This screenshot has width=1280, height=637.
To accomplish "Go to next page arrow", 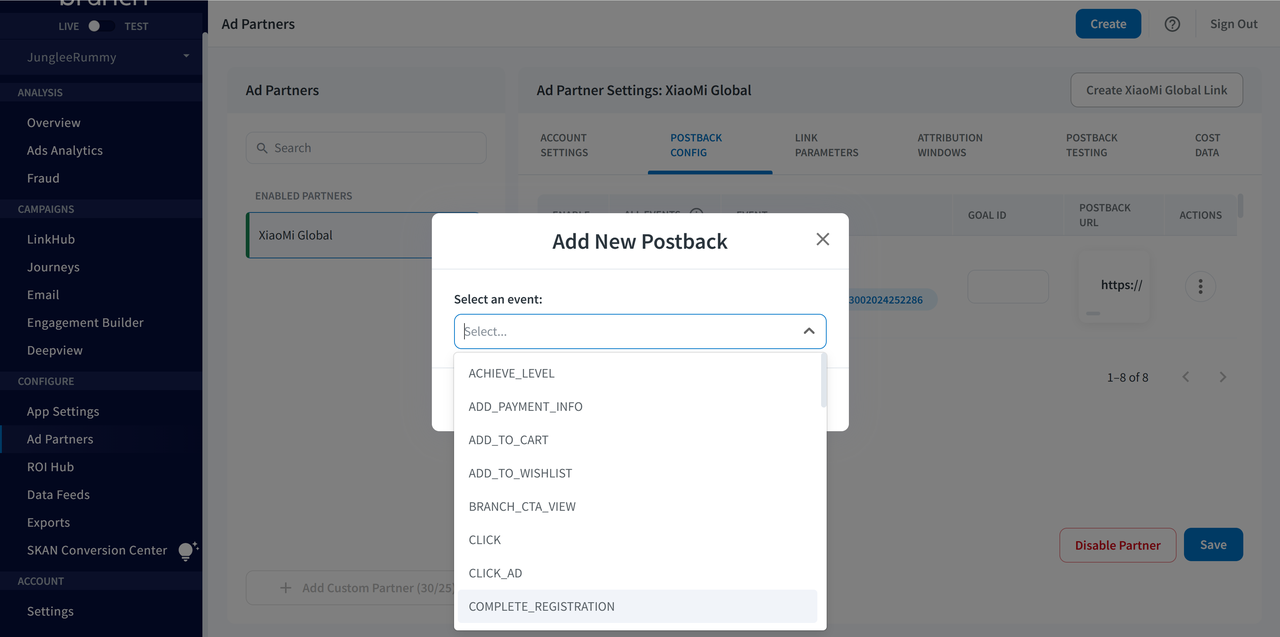I will coord(1222,377).
